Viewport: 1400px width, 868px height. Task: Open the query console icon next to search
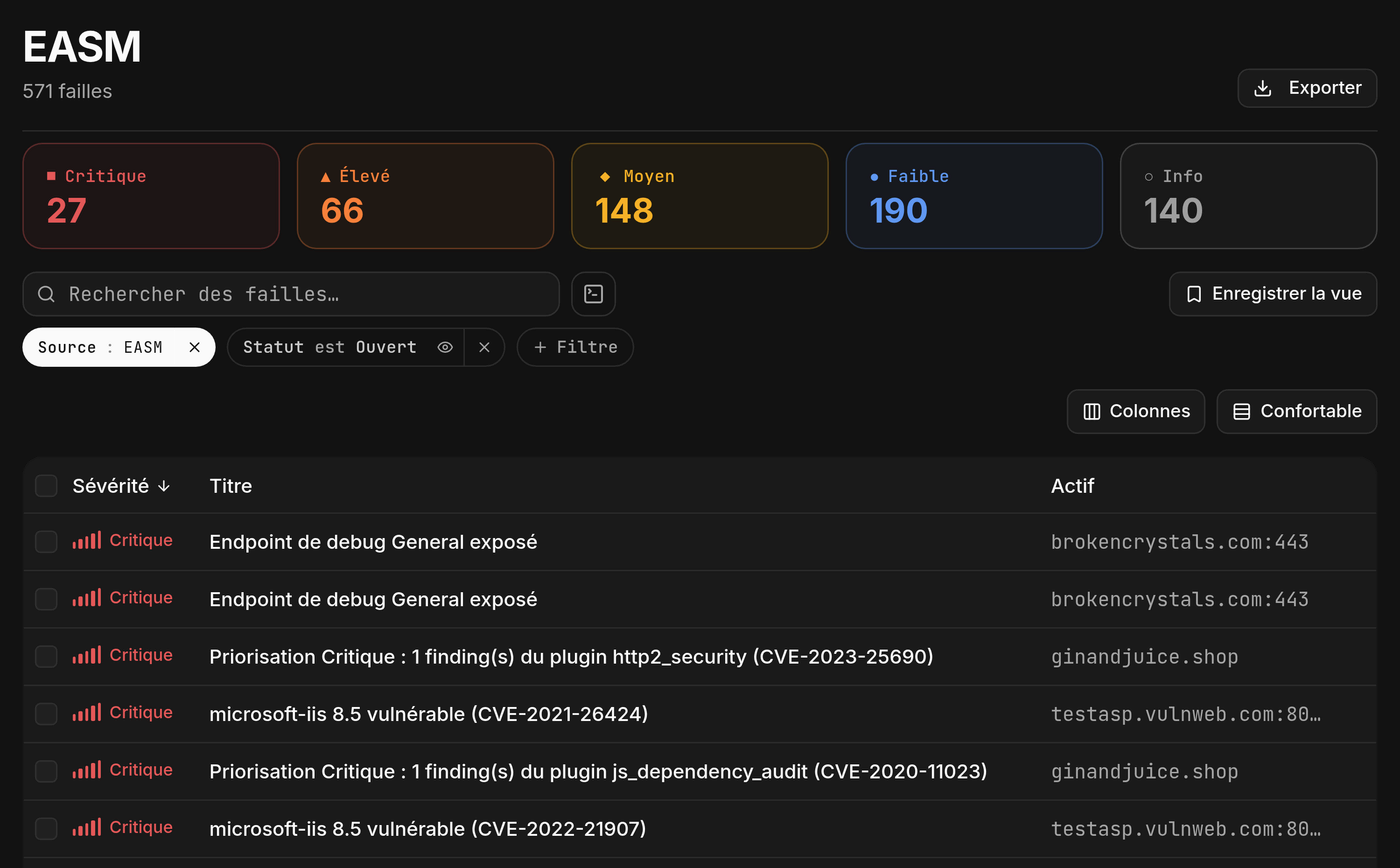click(x=593, y=294)
